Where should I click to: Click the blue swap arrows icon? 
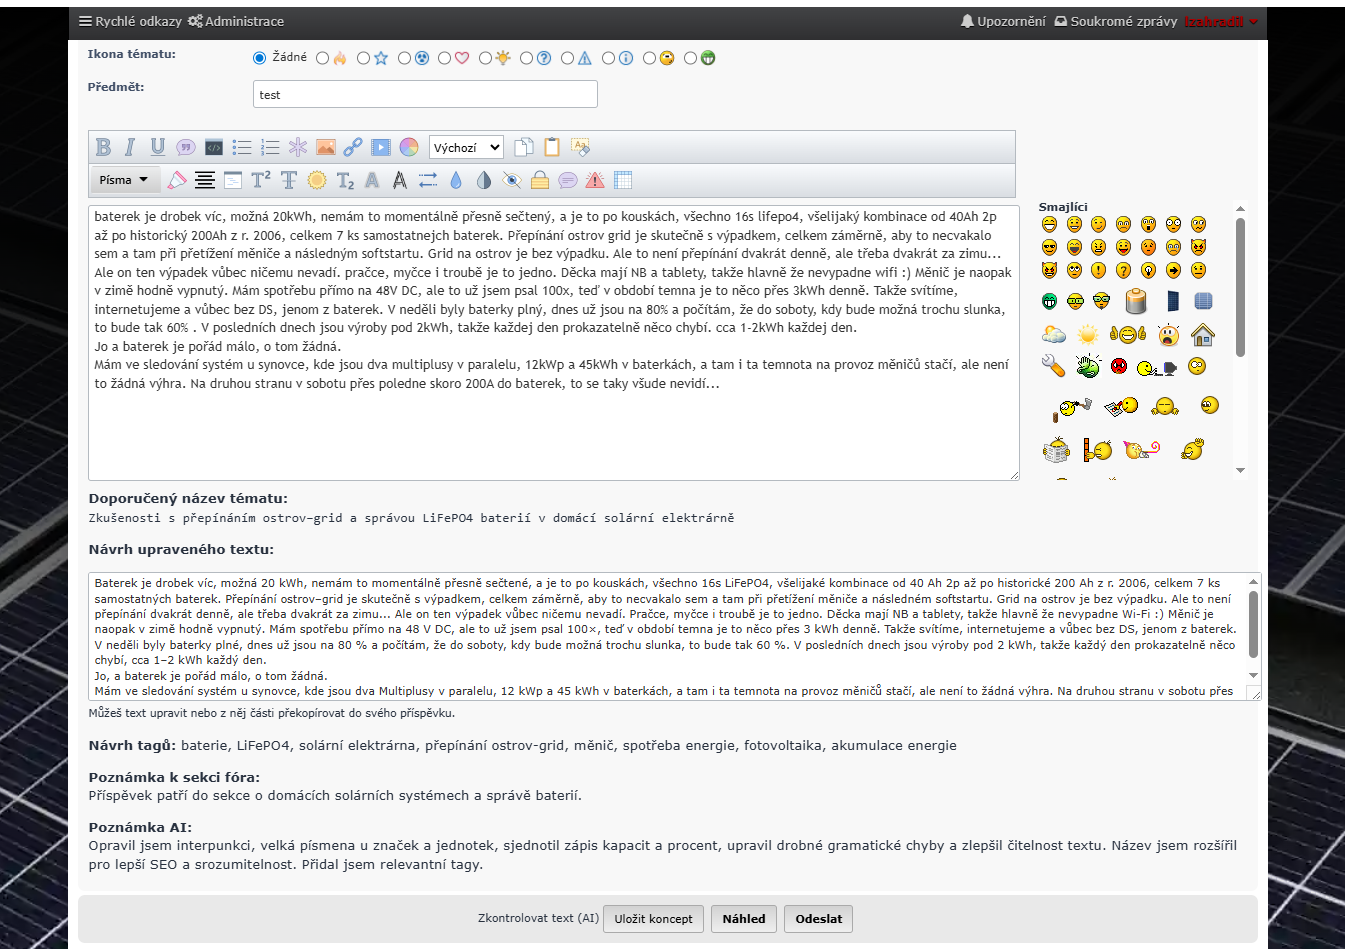428,180
